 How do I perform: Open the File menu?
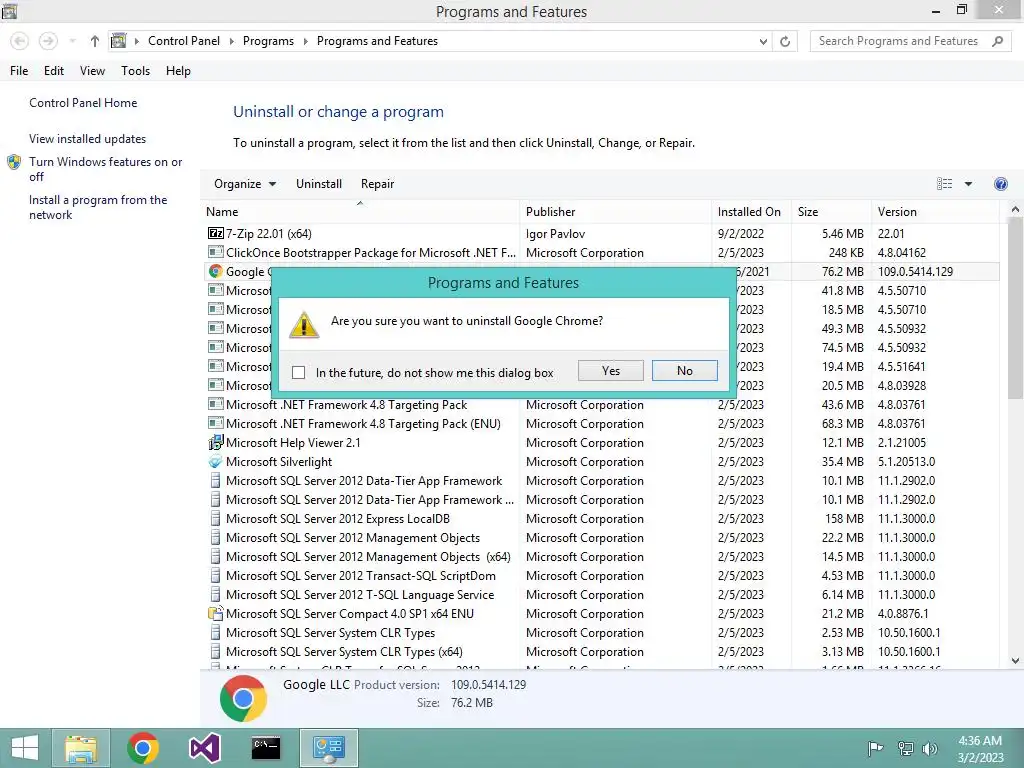point(19,71)
